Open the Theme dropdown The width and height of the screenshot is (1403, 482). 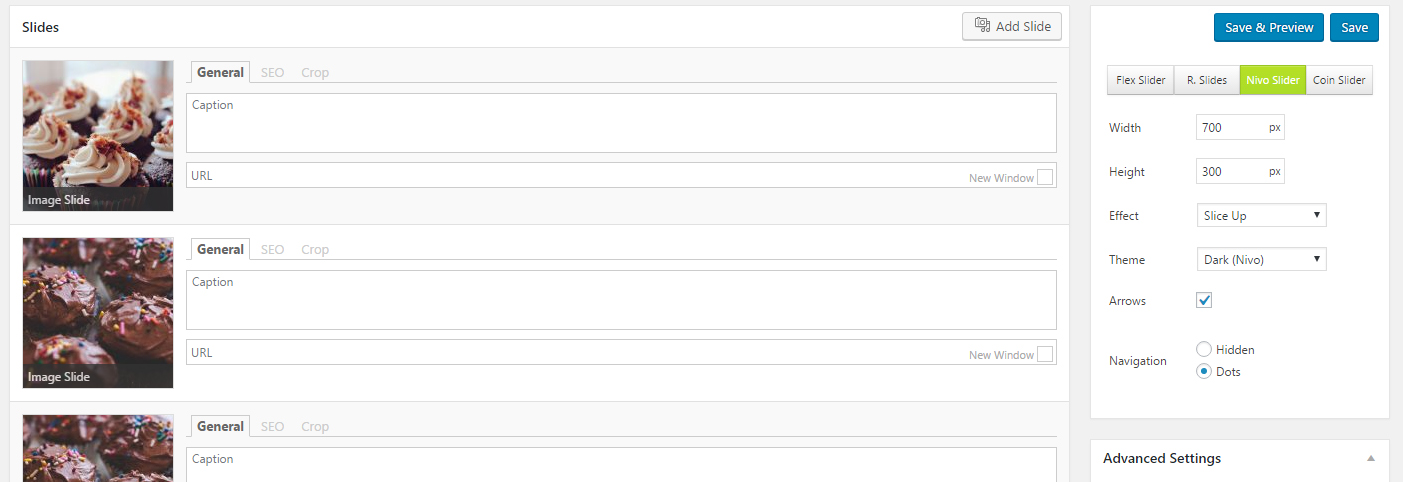pyautogui.click(x=1261, y=260)
